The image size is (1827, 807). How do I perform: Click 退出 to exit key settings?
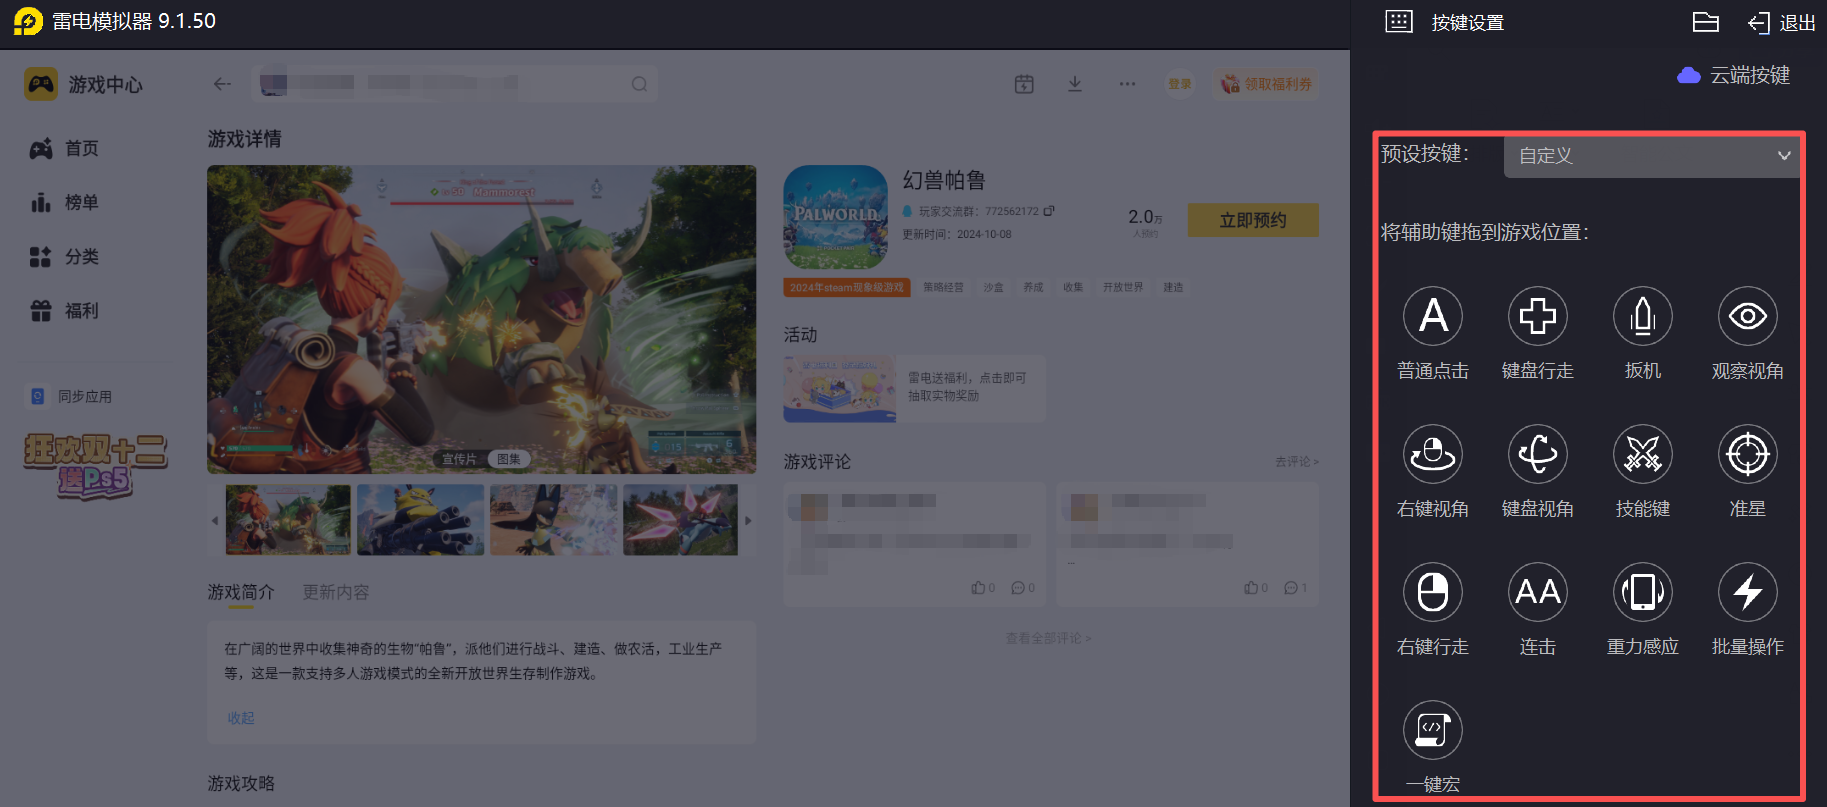(x=1782, y=22)
